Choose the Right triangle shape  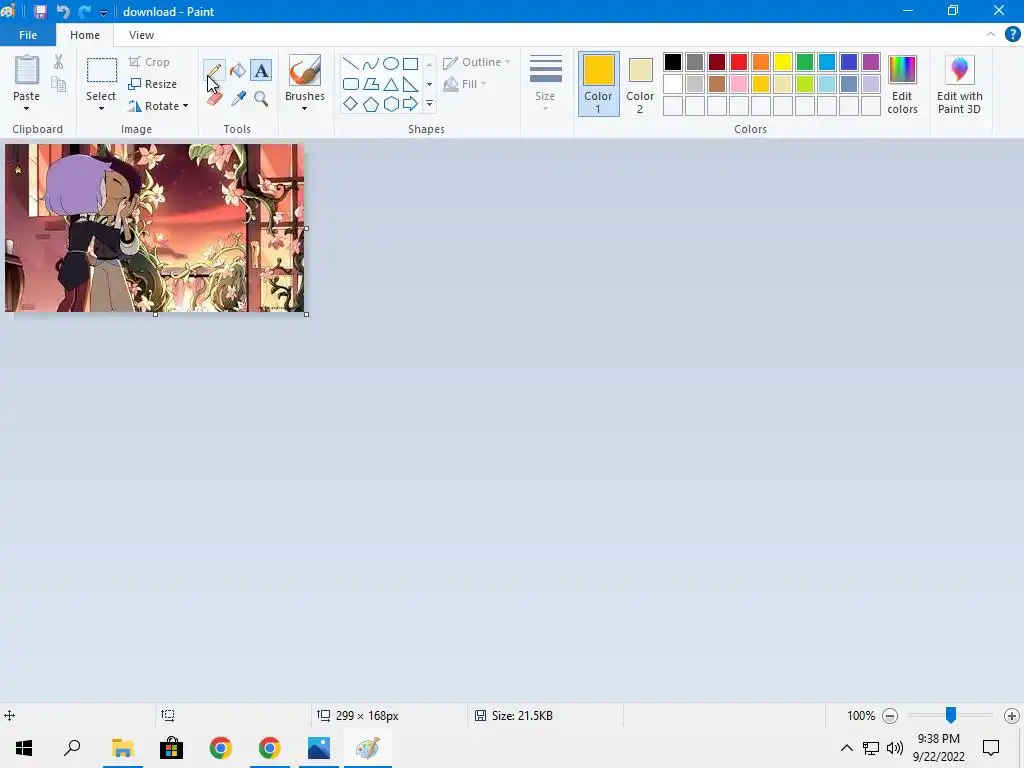(x=410, y=84)
